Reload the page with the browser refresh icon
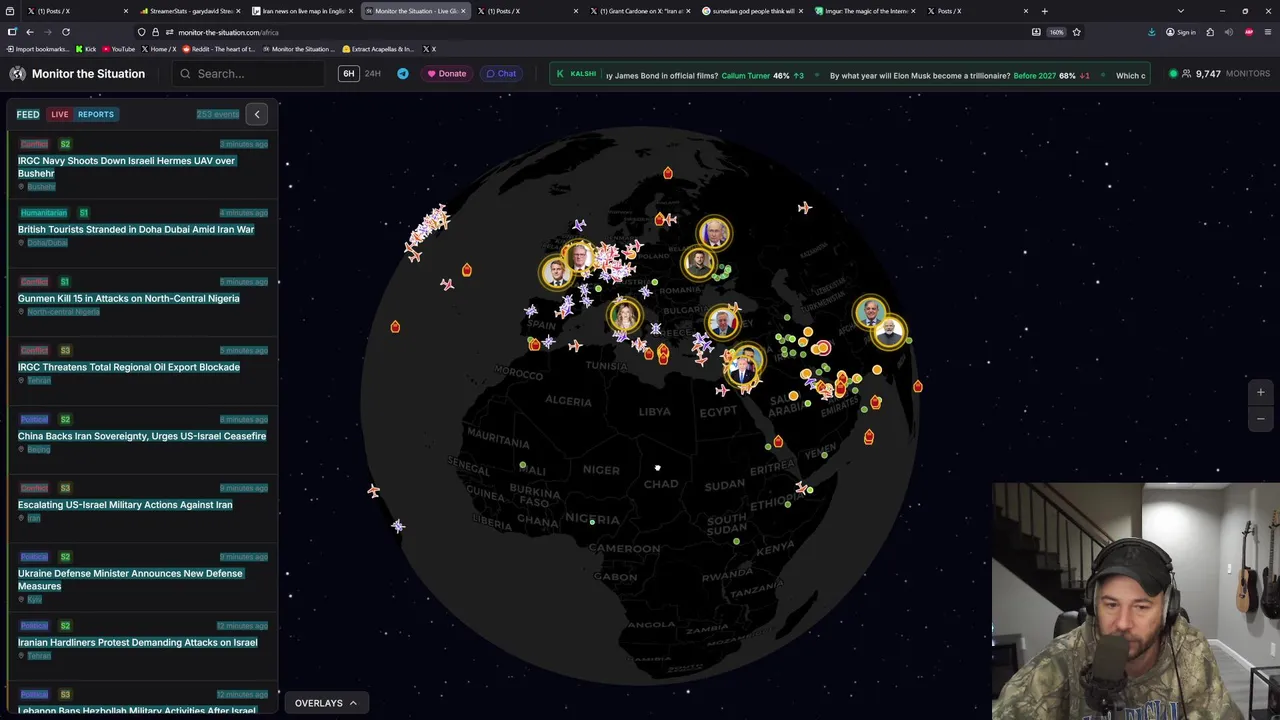 tap(66, 32)
